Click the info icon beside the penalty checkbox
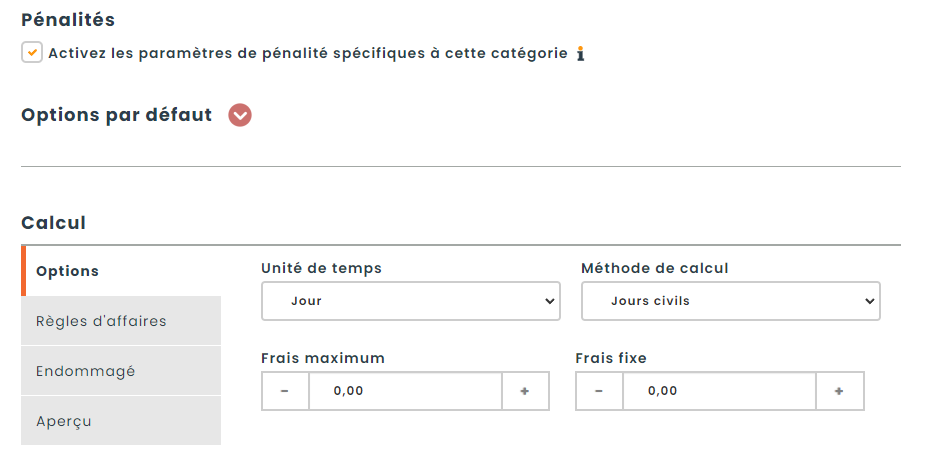The height and width of the screenshot is (451, 926). click(x=580, y=53)
